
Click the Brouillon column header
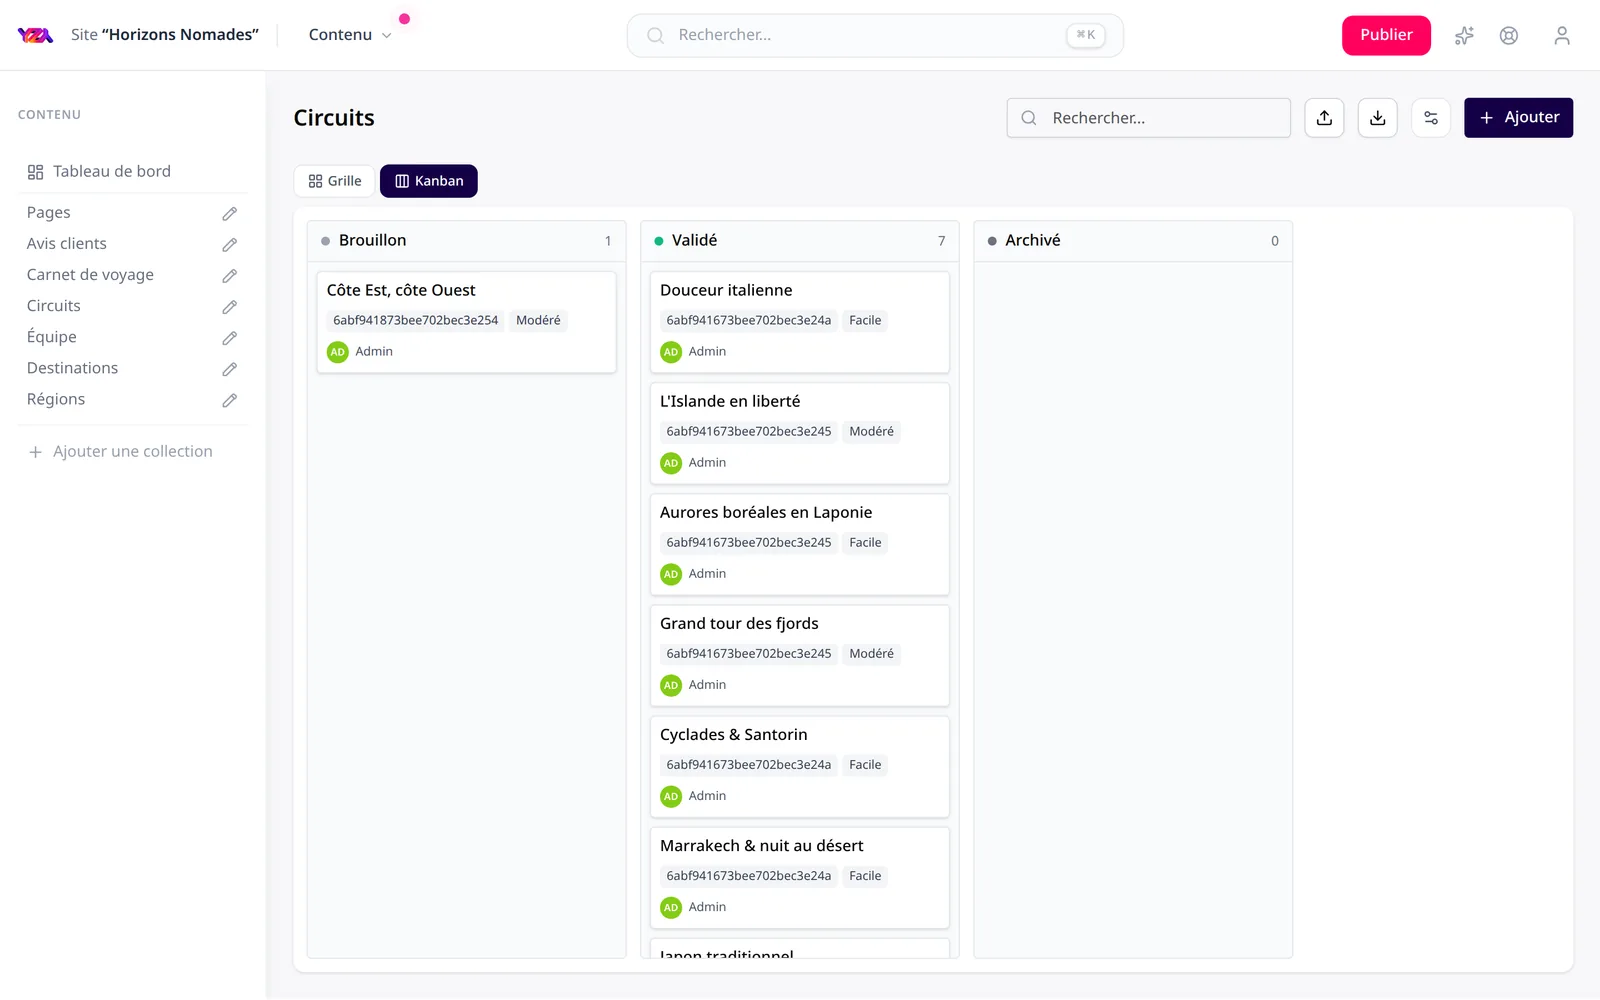(x=466, y=241)
